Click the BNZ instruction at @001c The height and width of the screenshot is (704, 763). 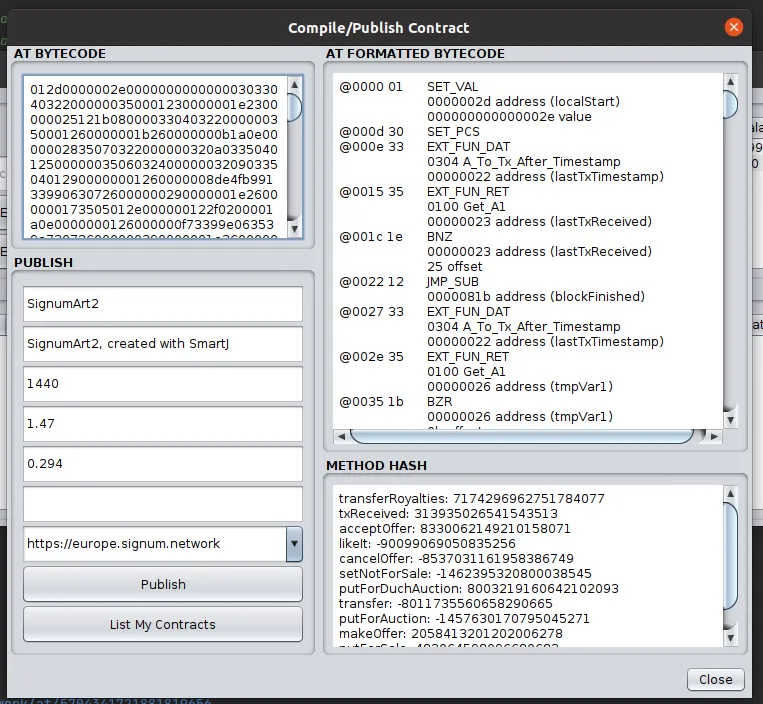click(x=439, y=237)
